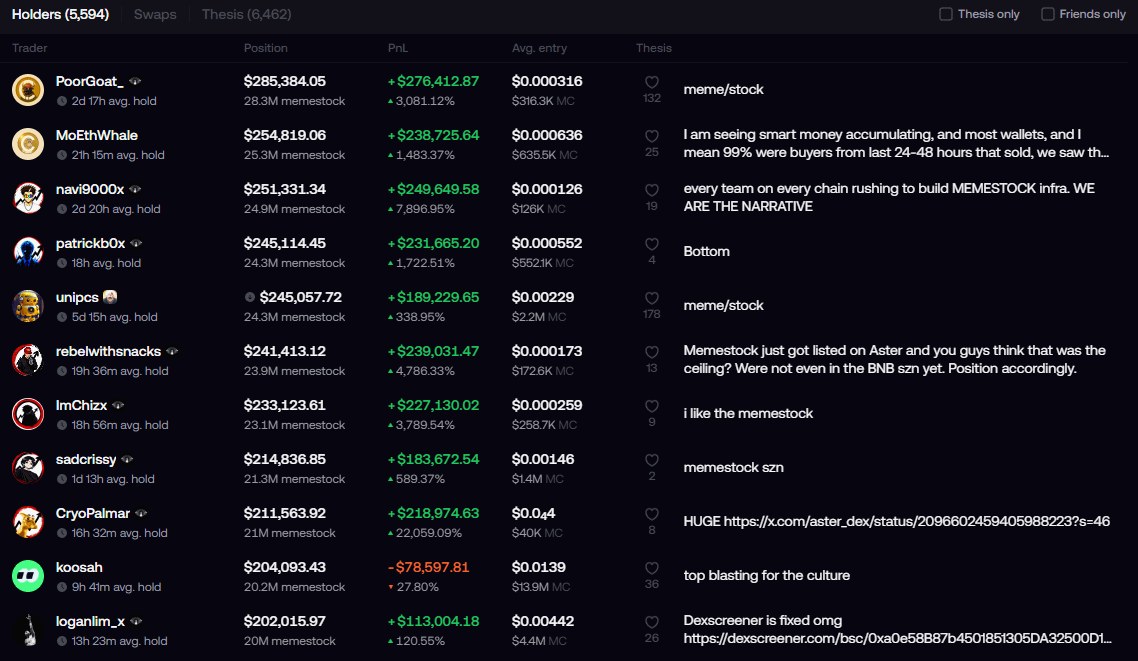Click small circle icon before unipcs's position

[250, 297]
